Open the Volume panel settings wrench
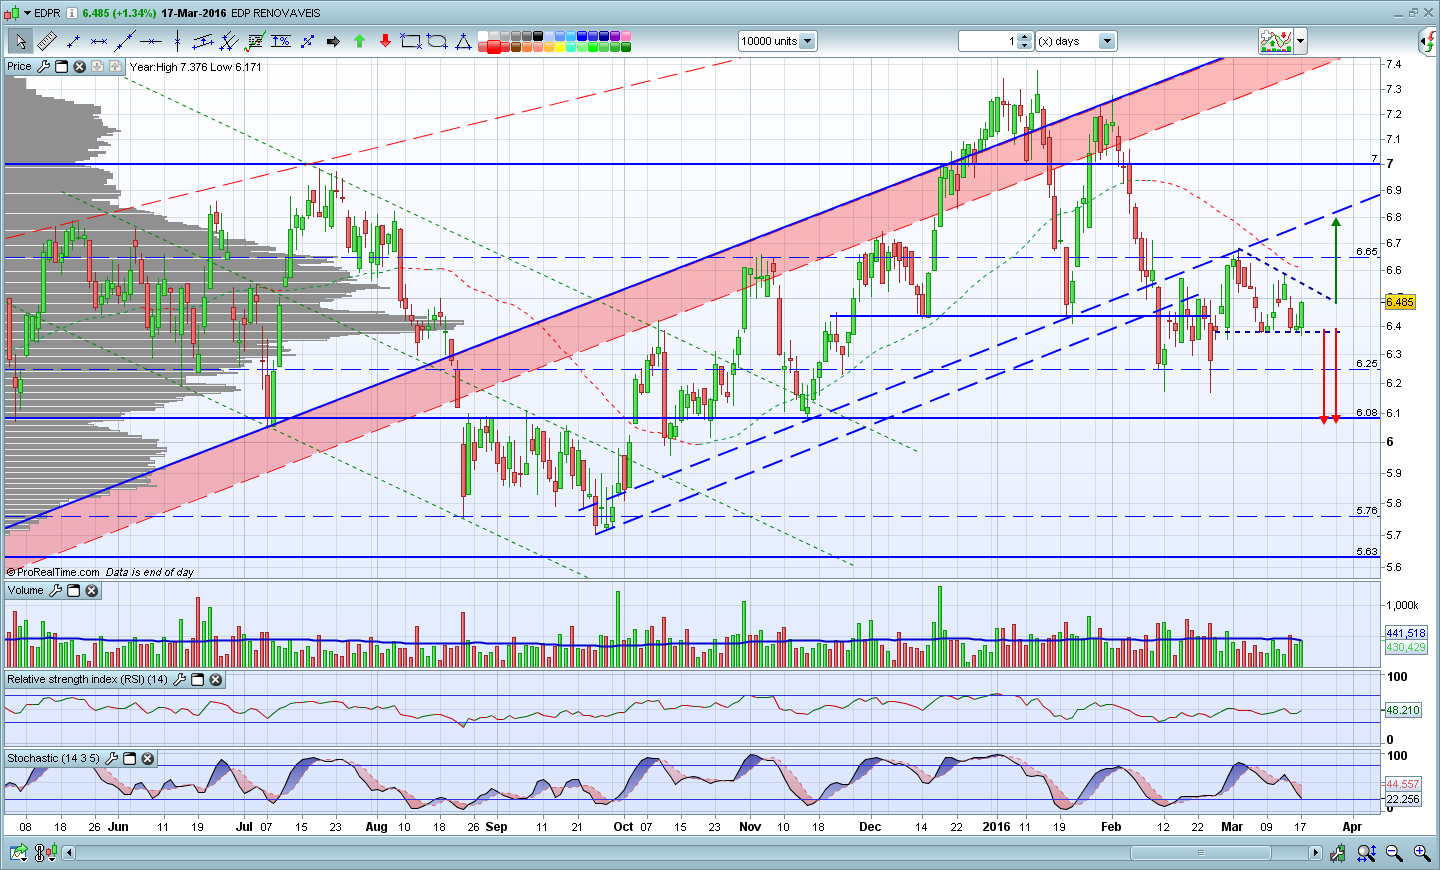 [56, 591]
